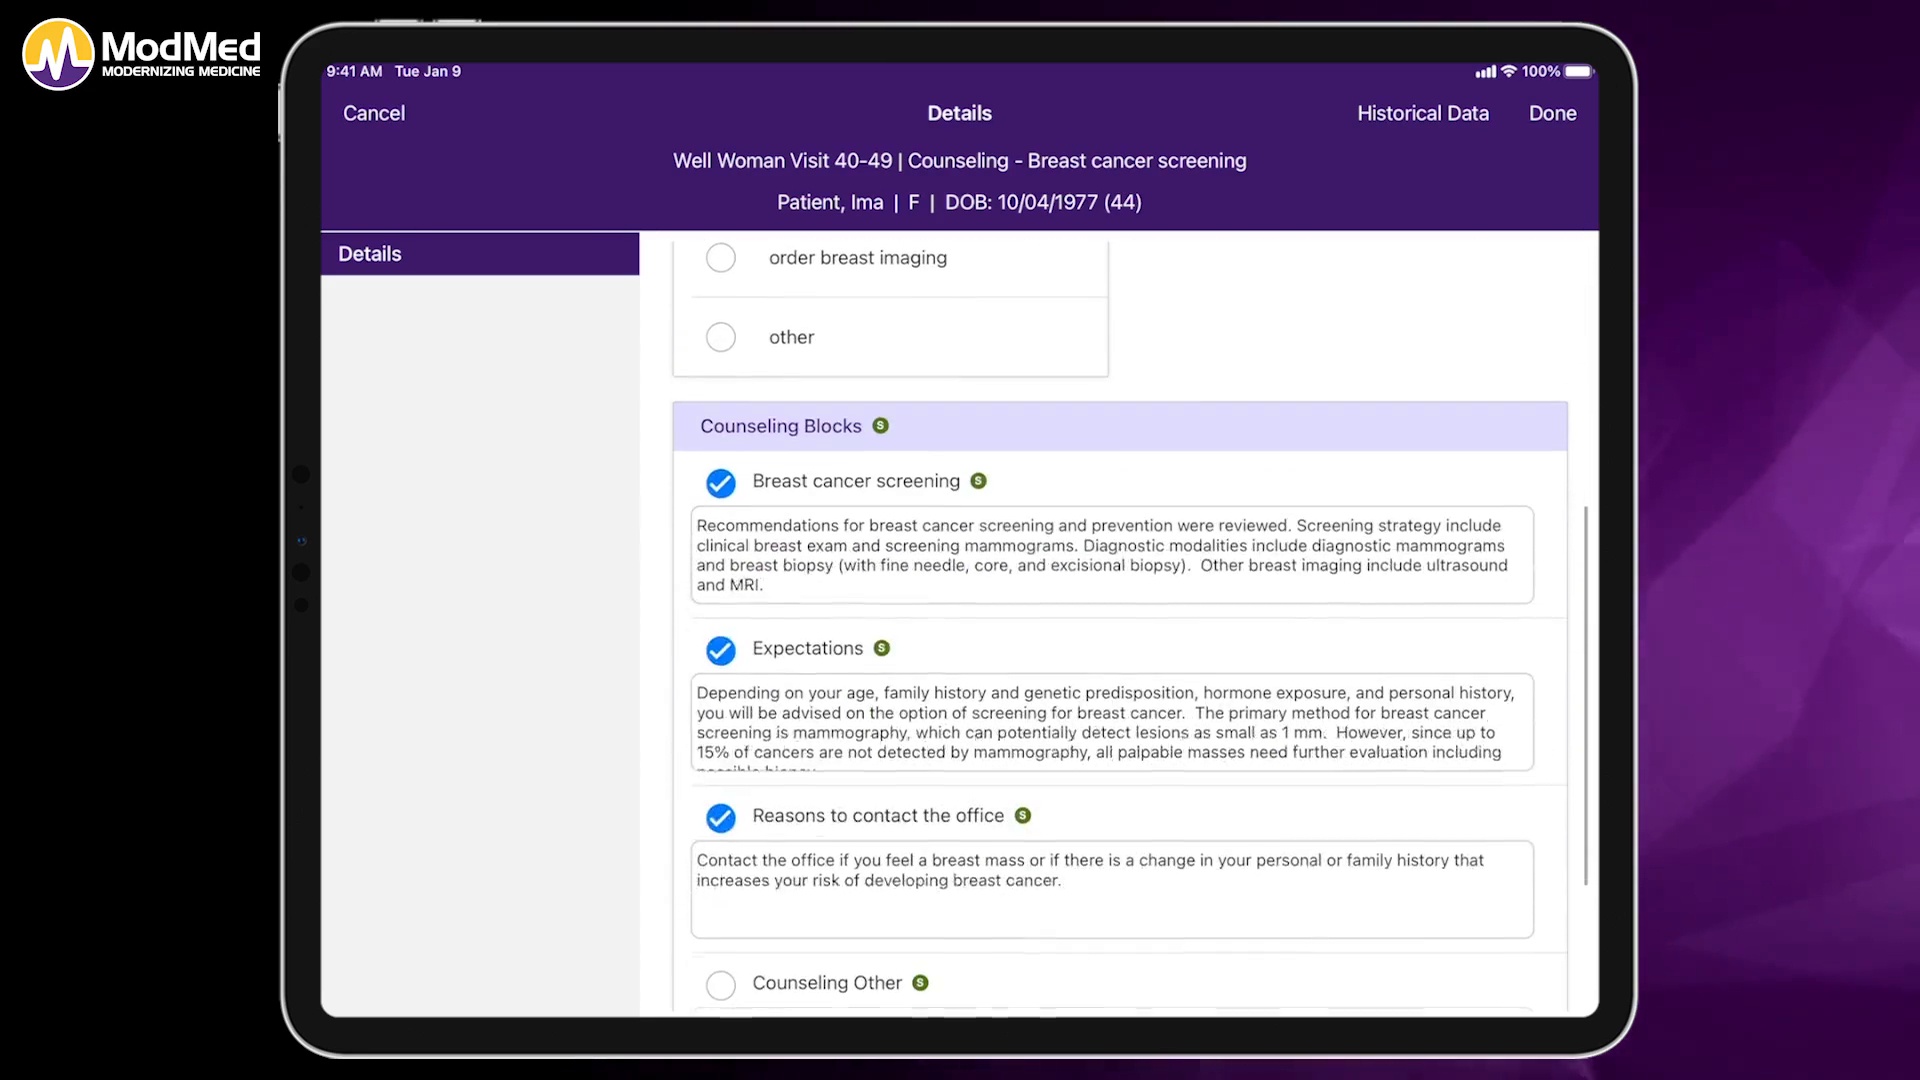Screen dimensions: 1920x1080
Task: Click Cancel to discard changes
Action: point(373,113)
